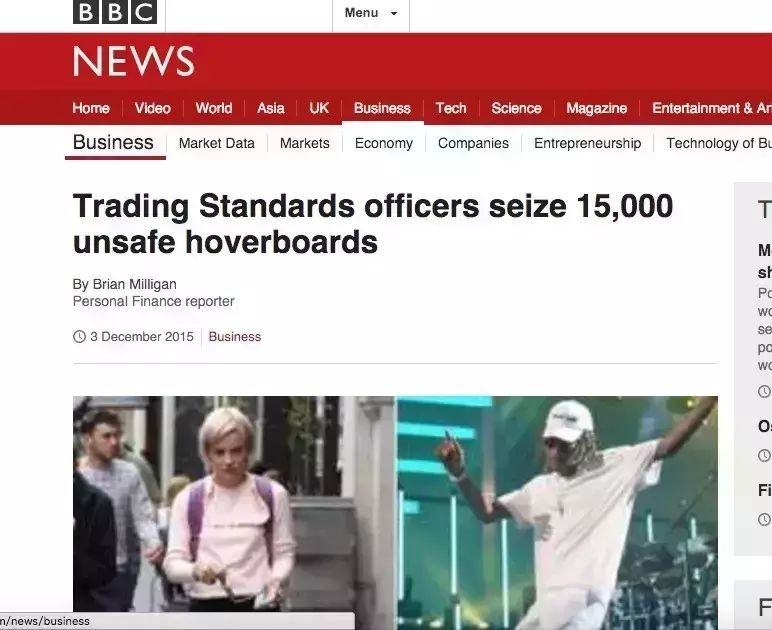Open the Menu dropdown arrow
Viewport: 772px width, 630px height.
coord(394,13)
